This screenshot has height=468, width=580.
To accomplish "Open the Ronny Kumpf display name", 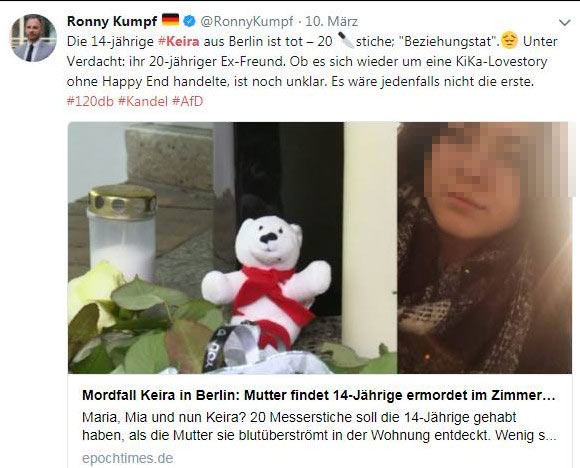I will (112, 21).
